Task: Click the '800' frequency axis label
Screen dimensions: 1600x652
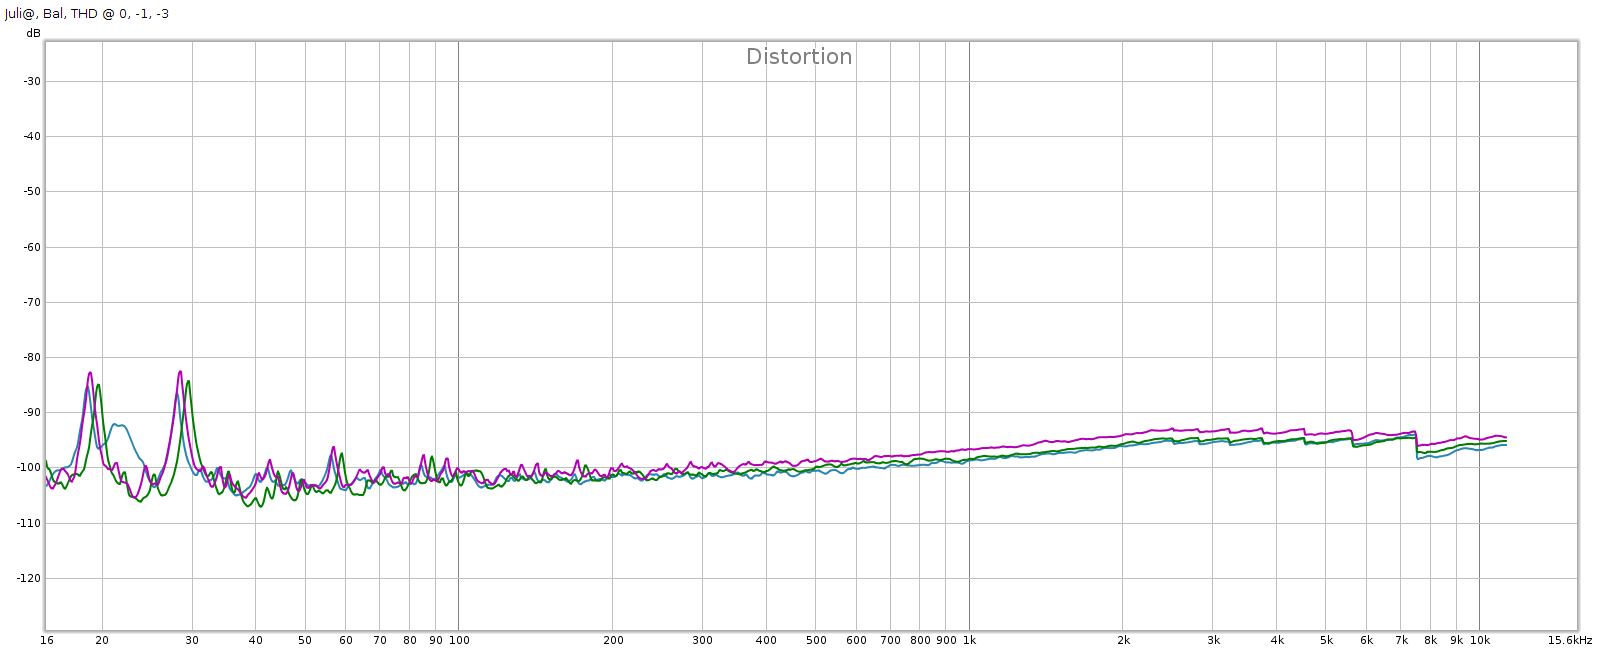Action: [x=921, y=641]
